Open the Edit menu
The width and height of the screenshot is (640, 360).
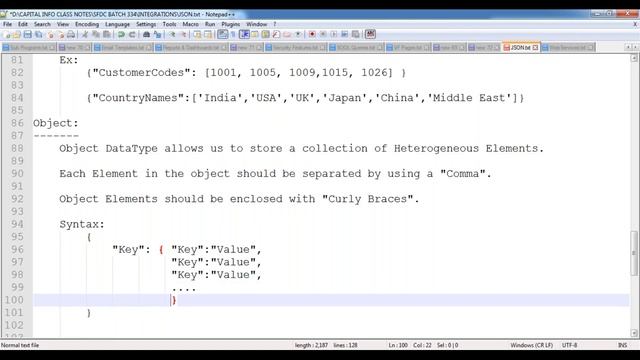(x=23, y=24)
